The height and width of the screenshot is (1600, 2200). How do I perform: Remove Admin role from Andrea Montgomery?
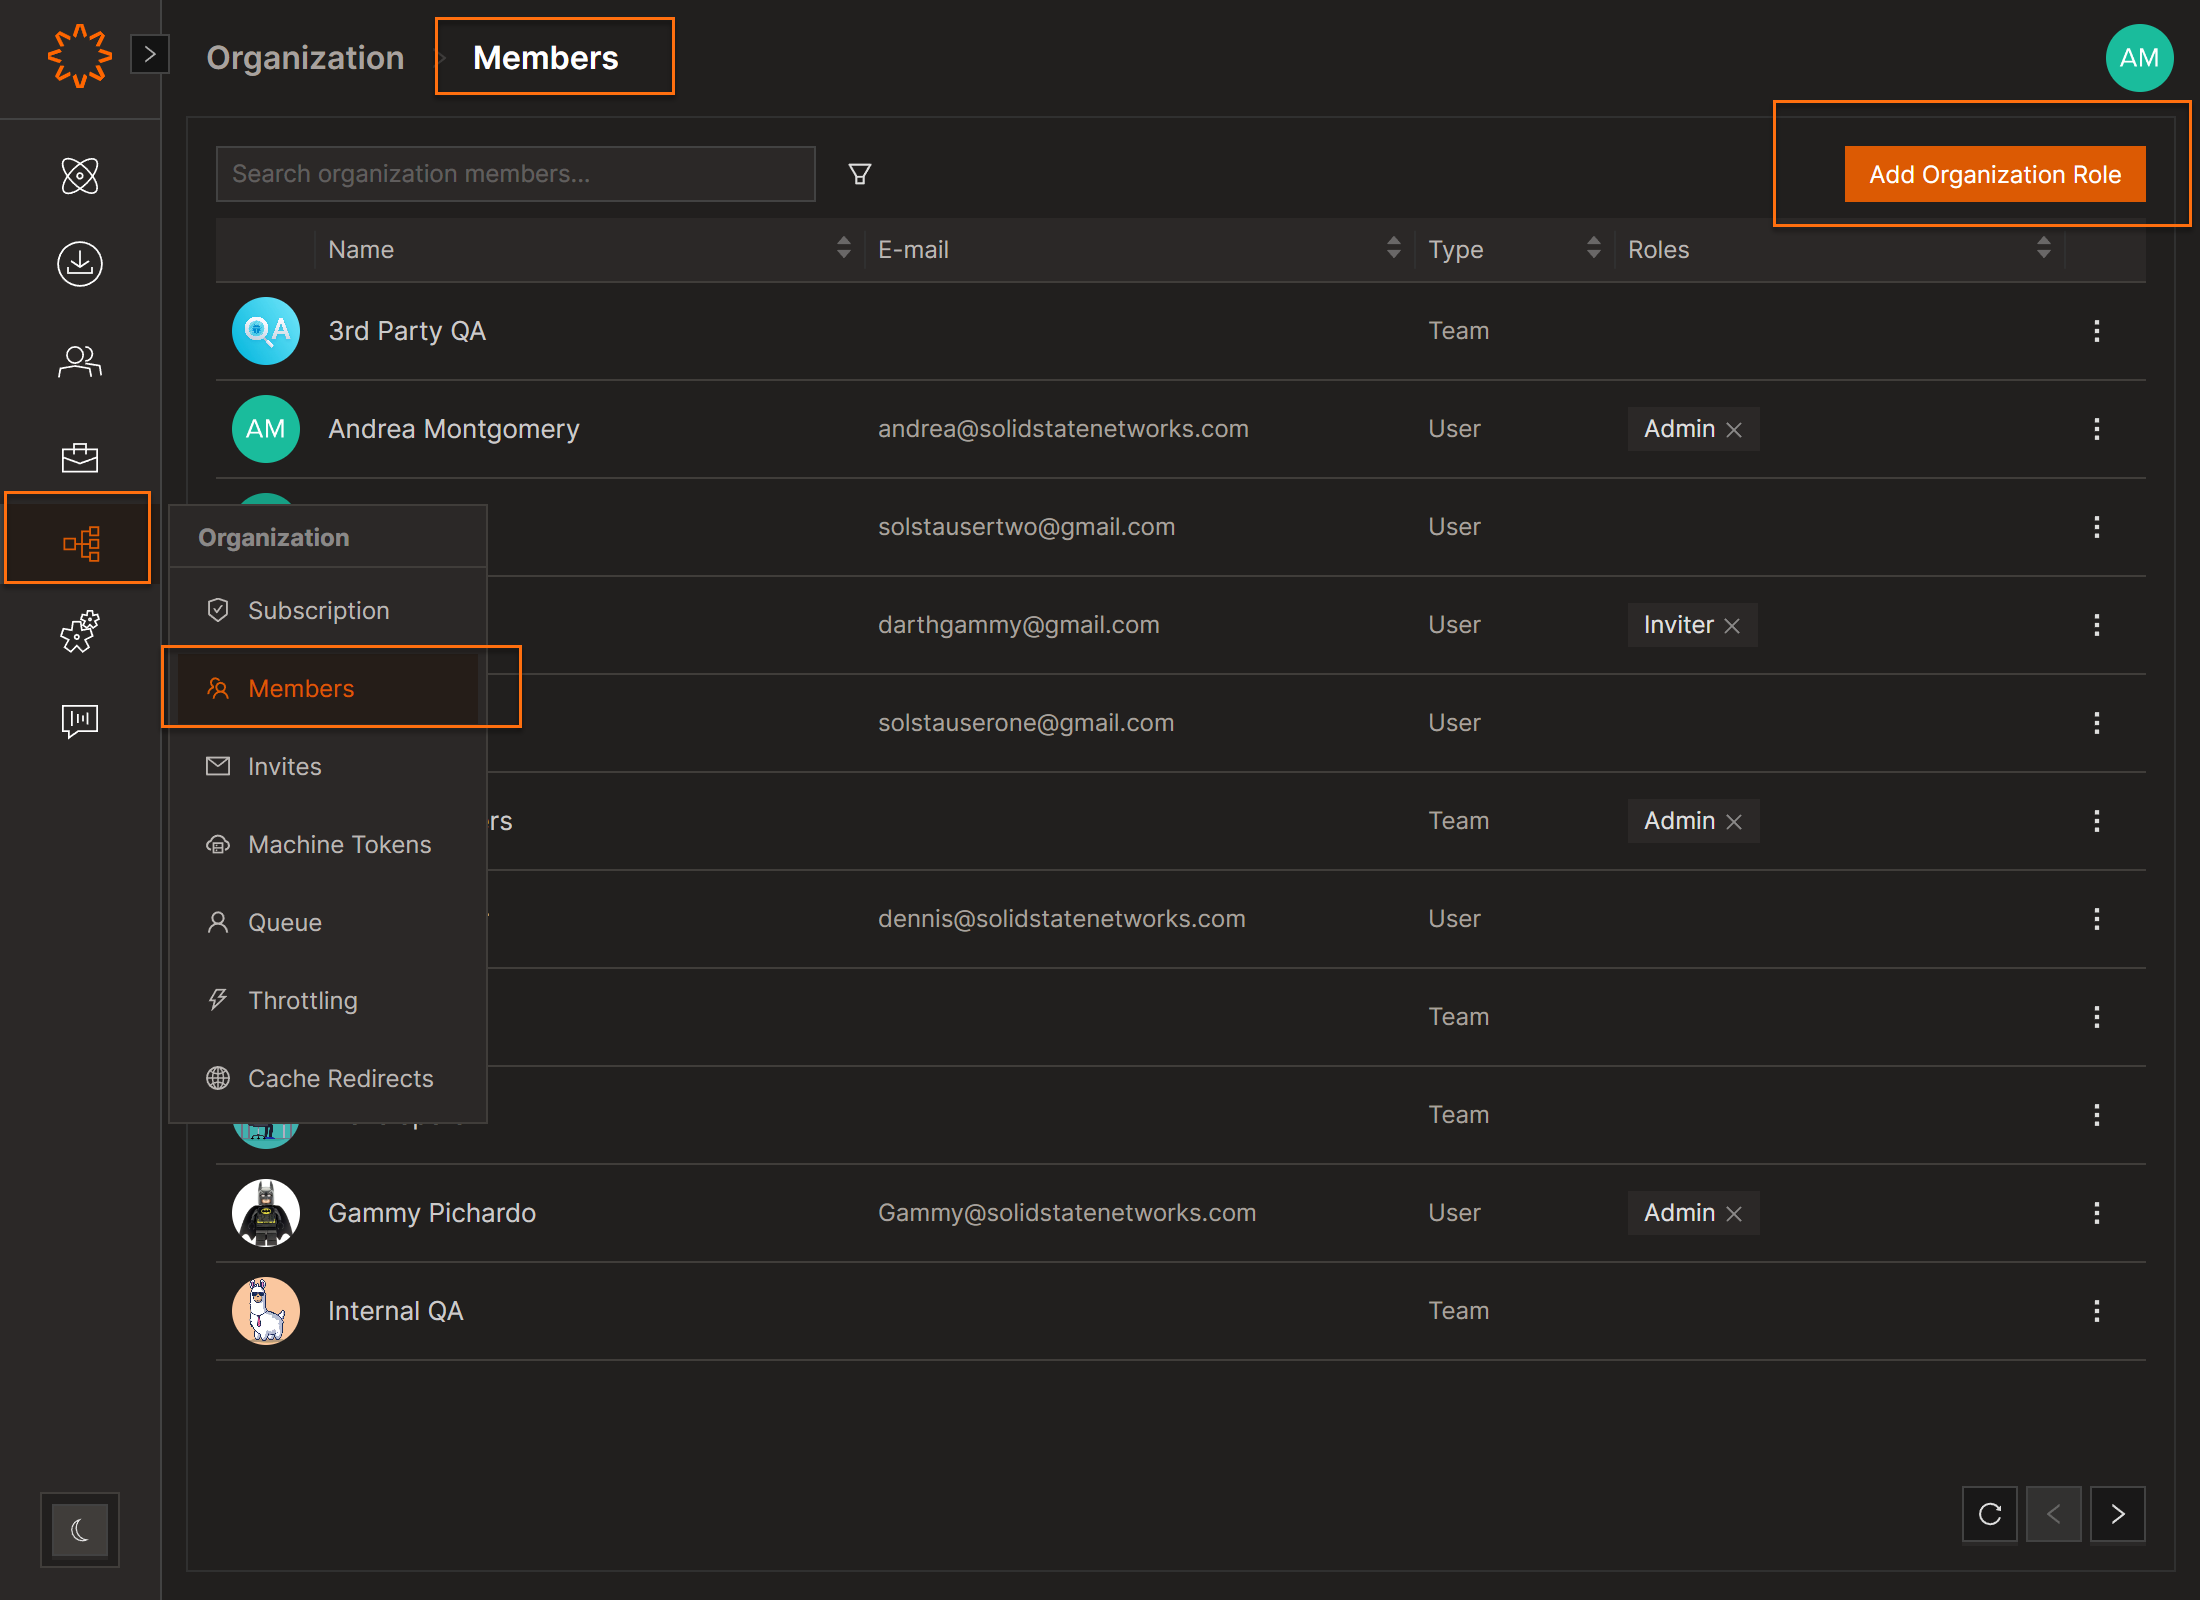[x=1735, y=430]
